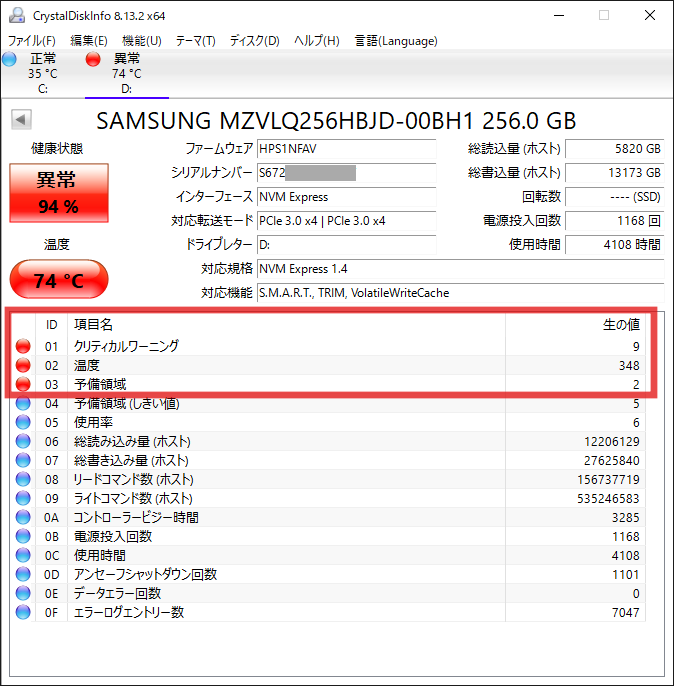The image size is (674, 686).
Task: Click blue status icon for 総書き込み量 (ホスト) row
Action: click(23, 460)
